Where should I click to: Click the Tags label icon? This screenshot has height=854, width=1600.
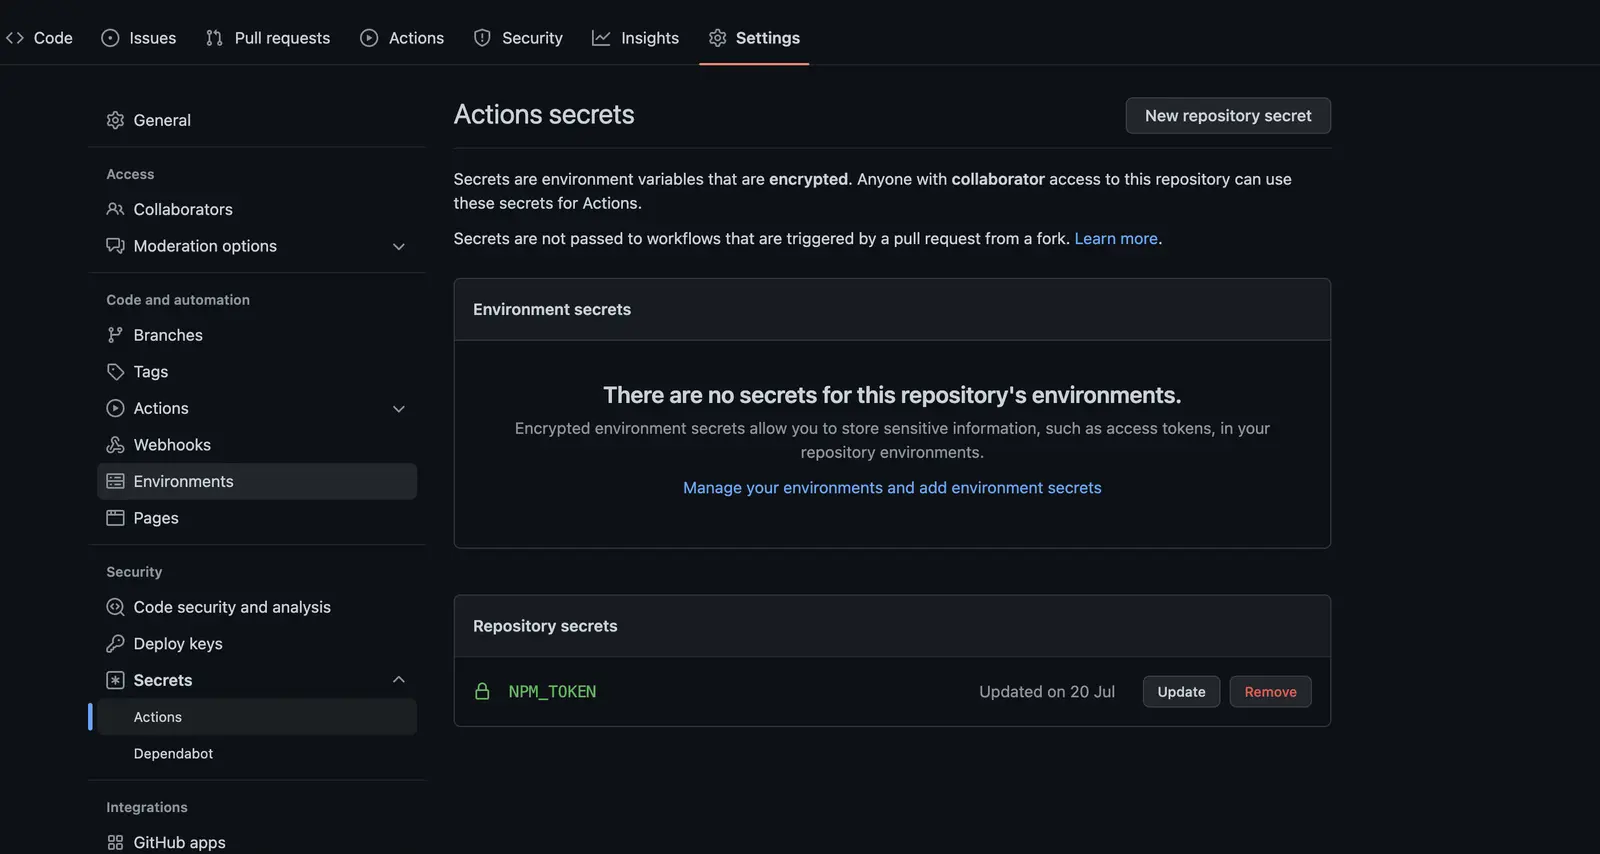[115, 372]
